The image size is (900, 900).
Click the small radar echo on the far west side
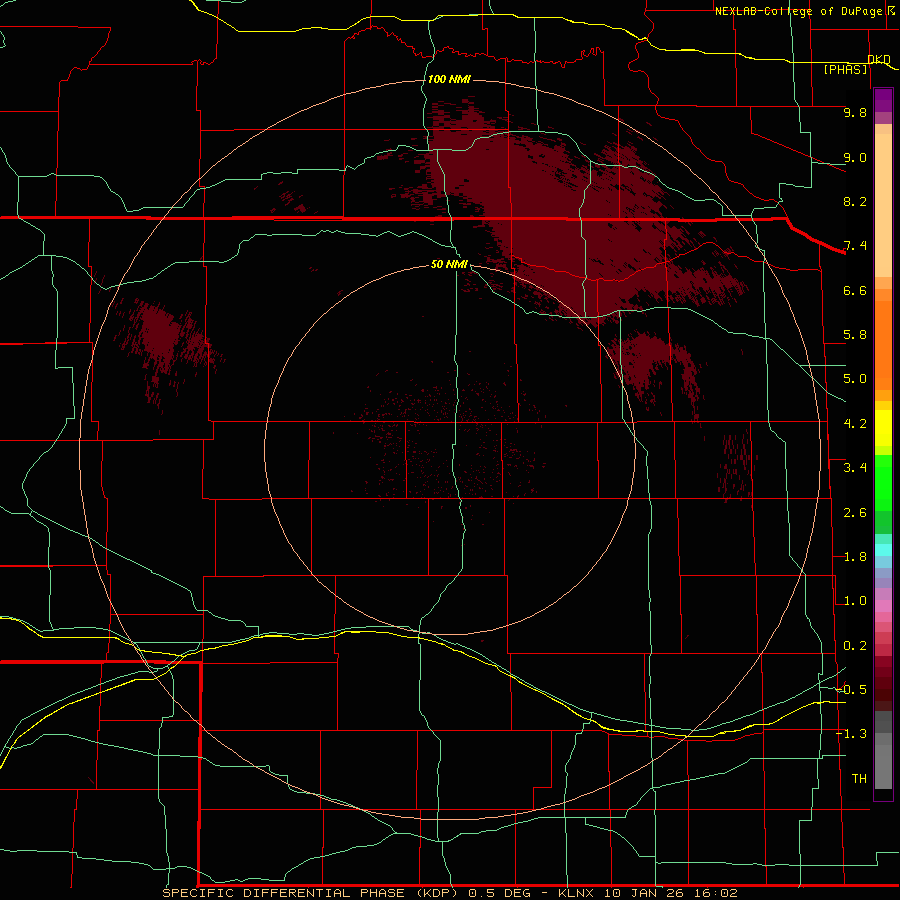point(164,344)
